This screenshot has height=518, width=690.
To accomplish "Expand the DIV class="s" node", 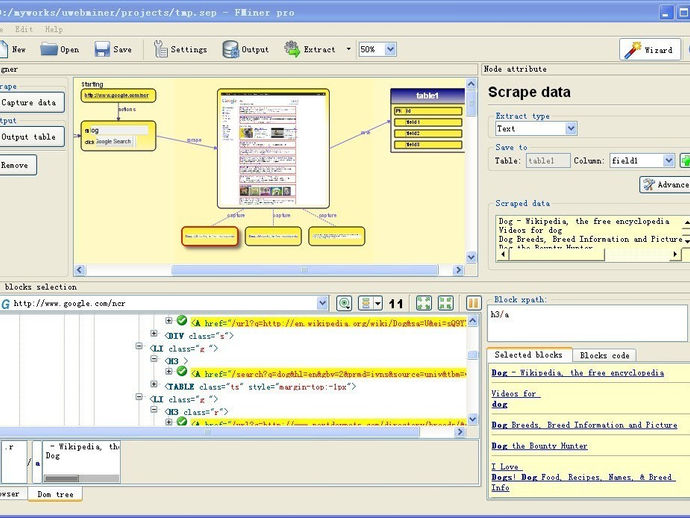I will [x=154, y=334].
